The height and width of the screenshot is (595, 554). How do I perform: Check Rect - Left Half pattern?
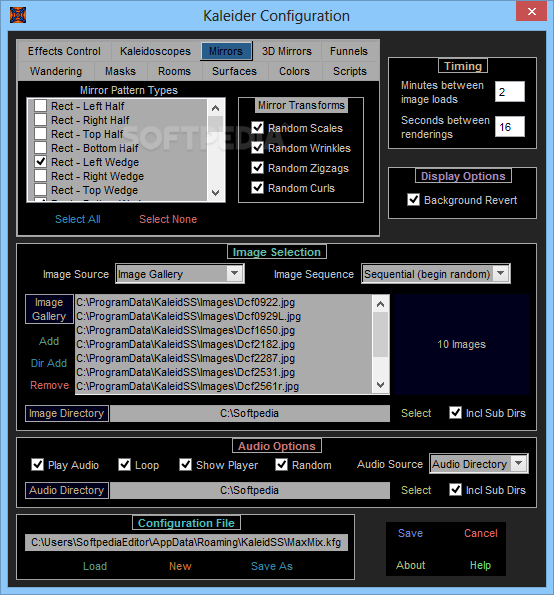point(41,106)
